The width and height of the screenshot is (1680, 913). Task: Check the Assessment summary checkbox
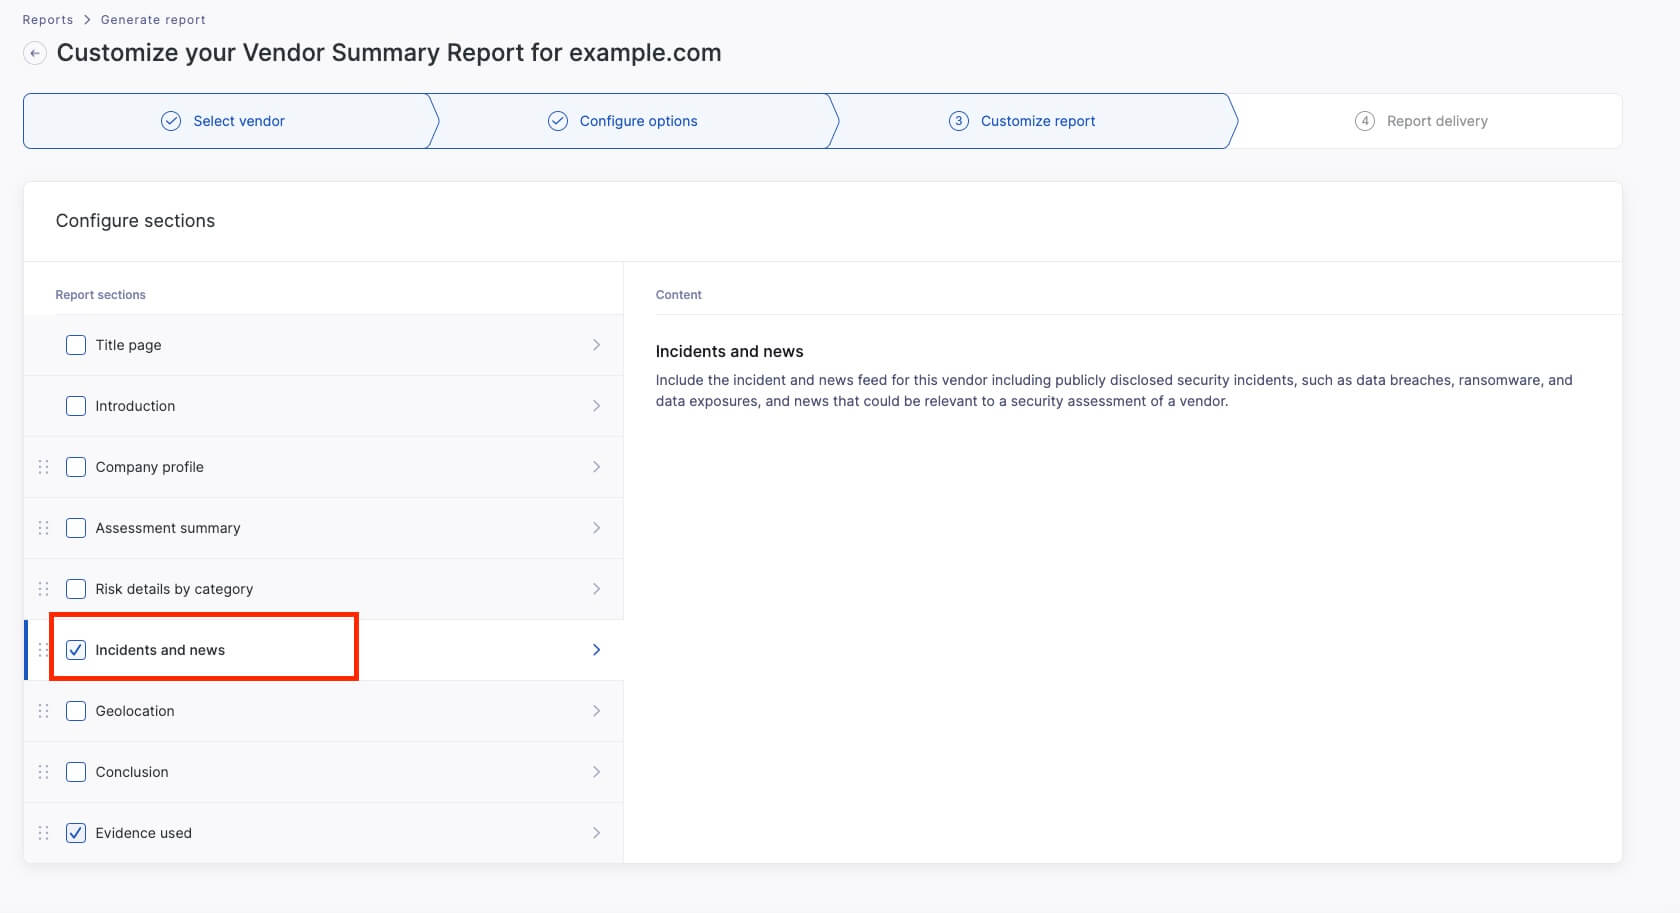tap(76, 528)
